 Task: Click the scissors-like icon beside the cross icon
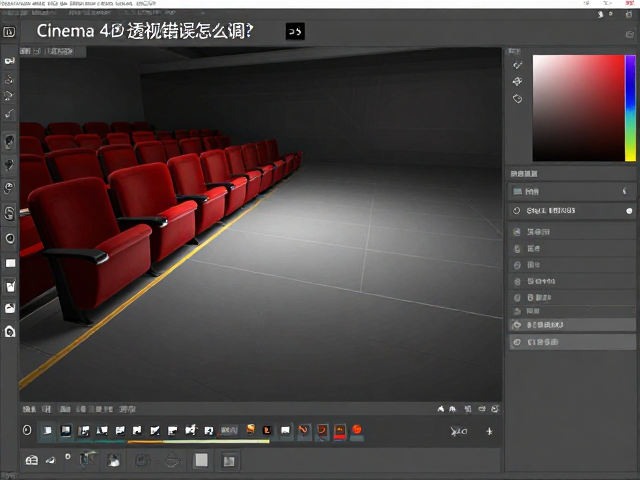coord(458,431)
